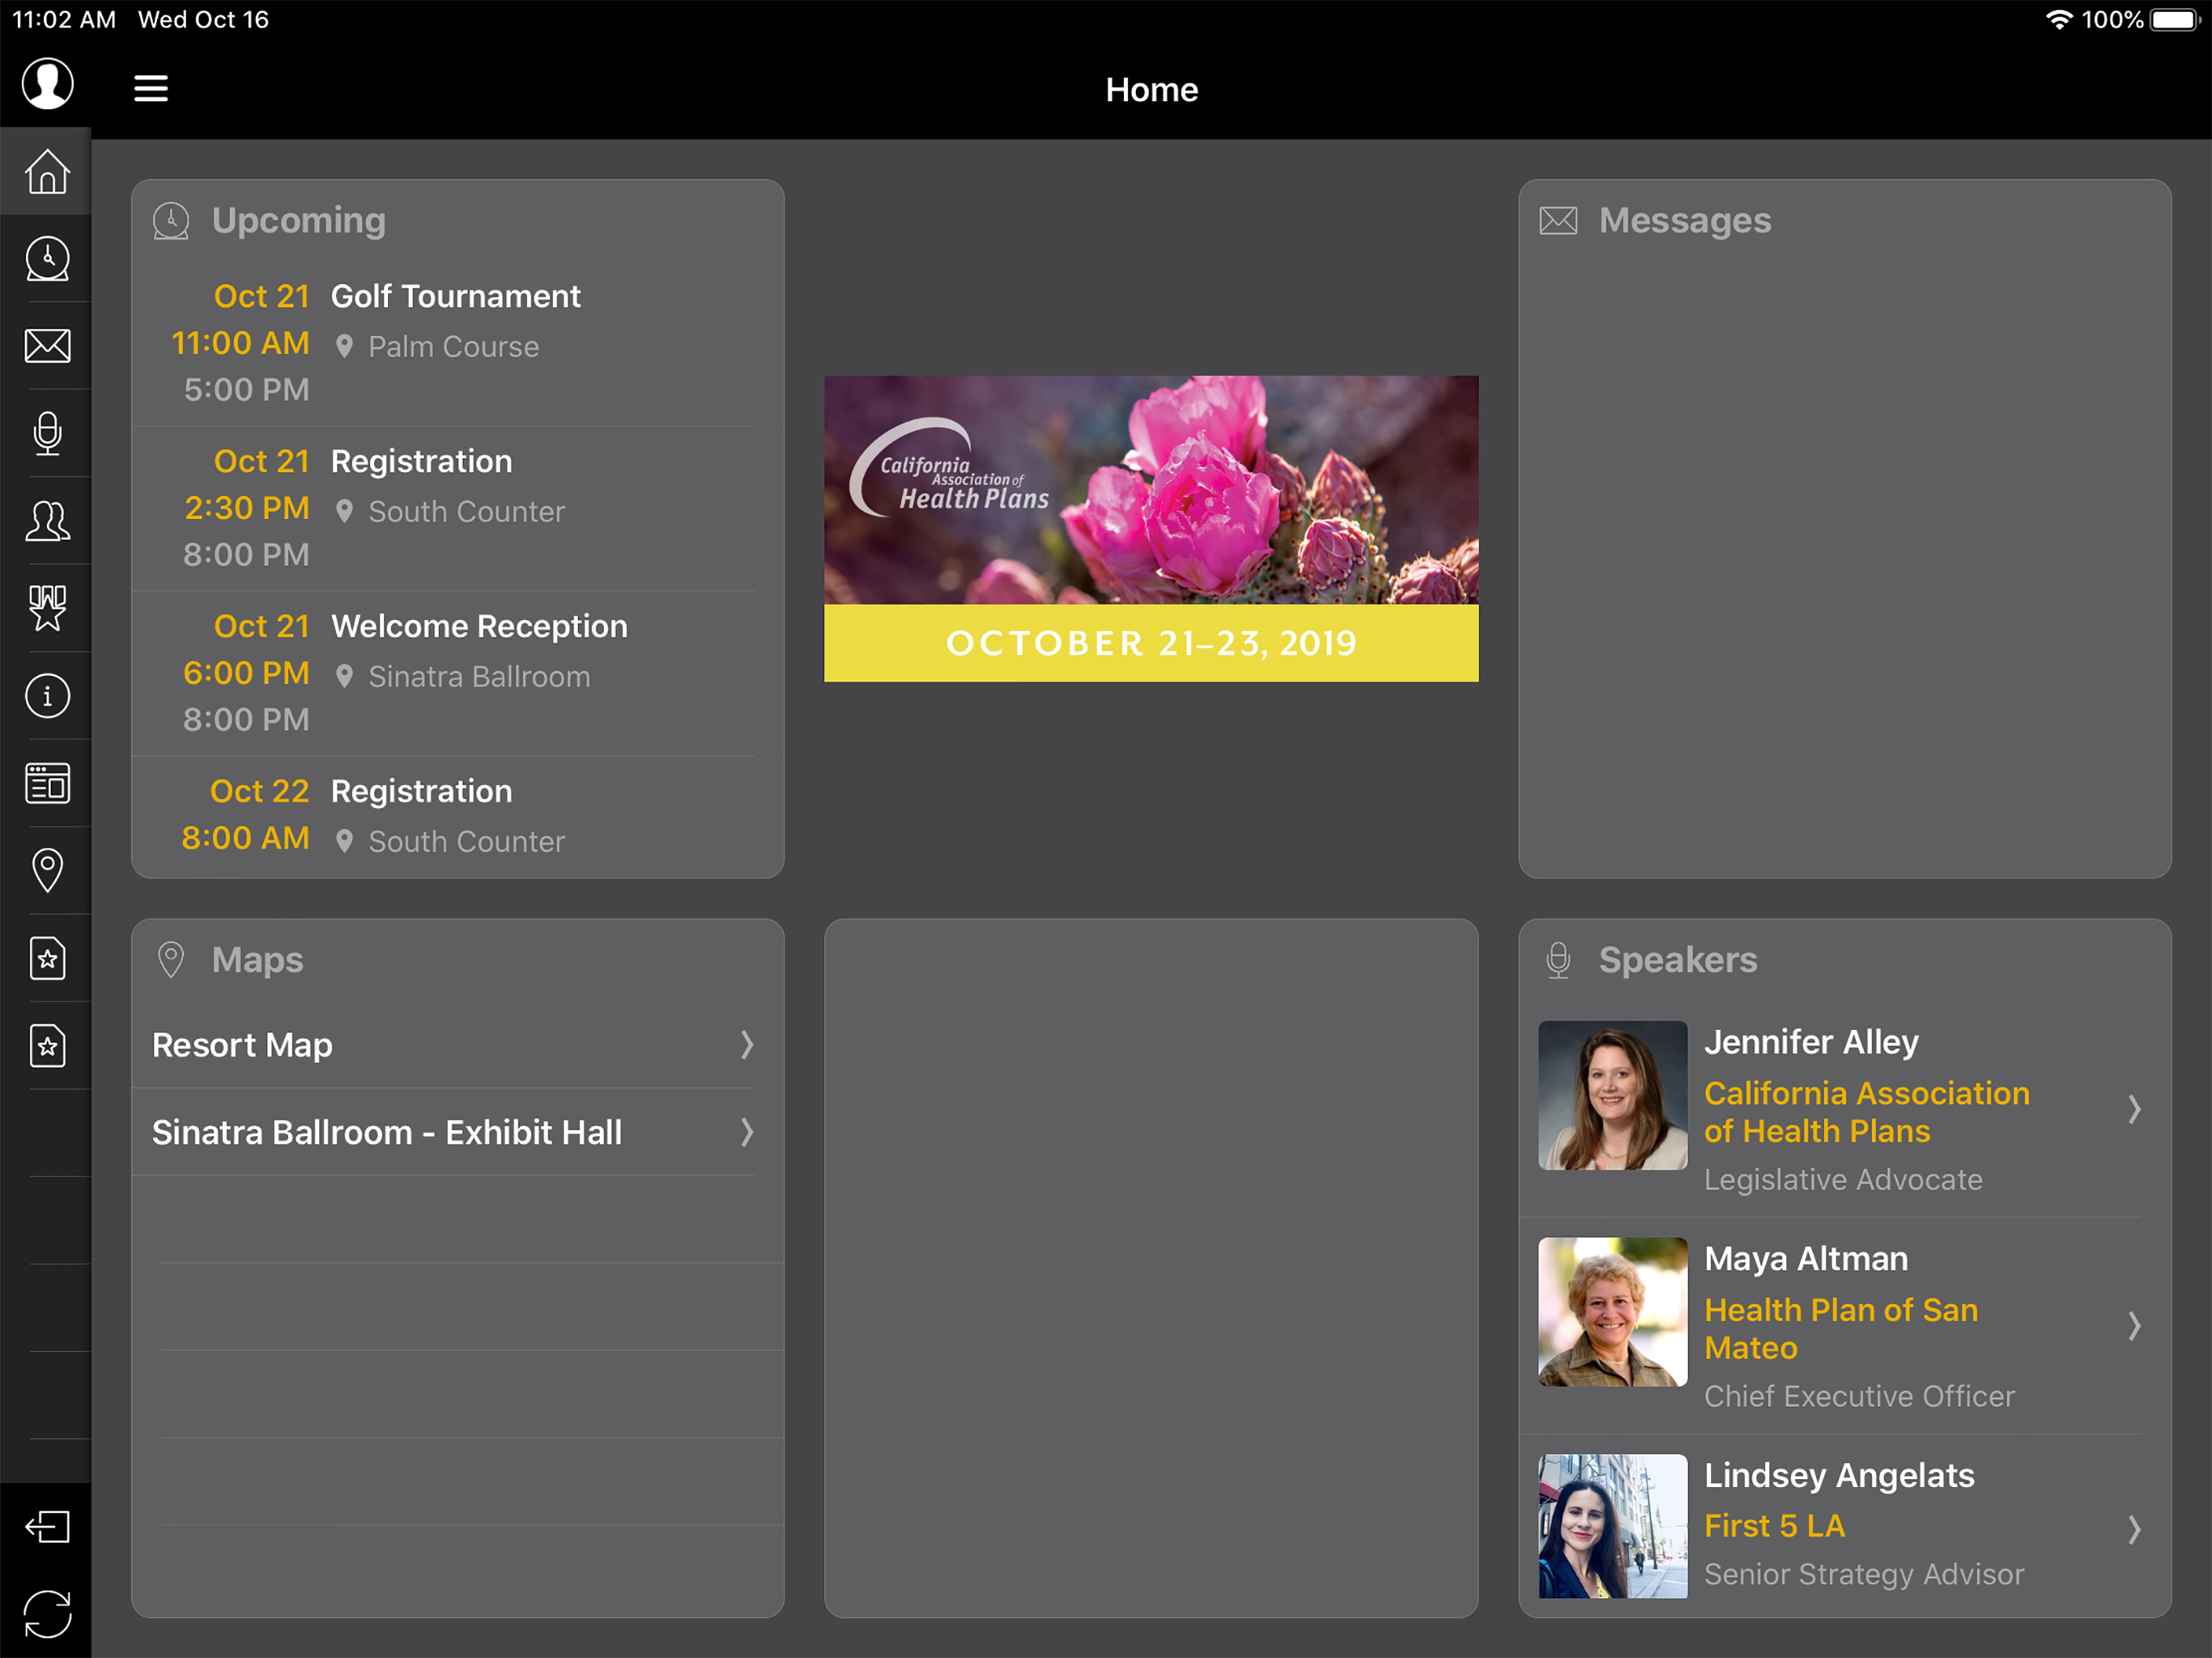The height and width of the screenshot is (1658, 2212).
Task: Select speaker name Jennifer Alley
Action: pos(1811,1042)
